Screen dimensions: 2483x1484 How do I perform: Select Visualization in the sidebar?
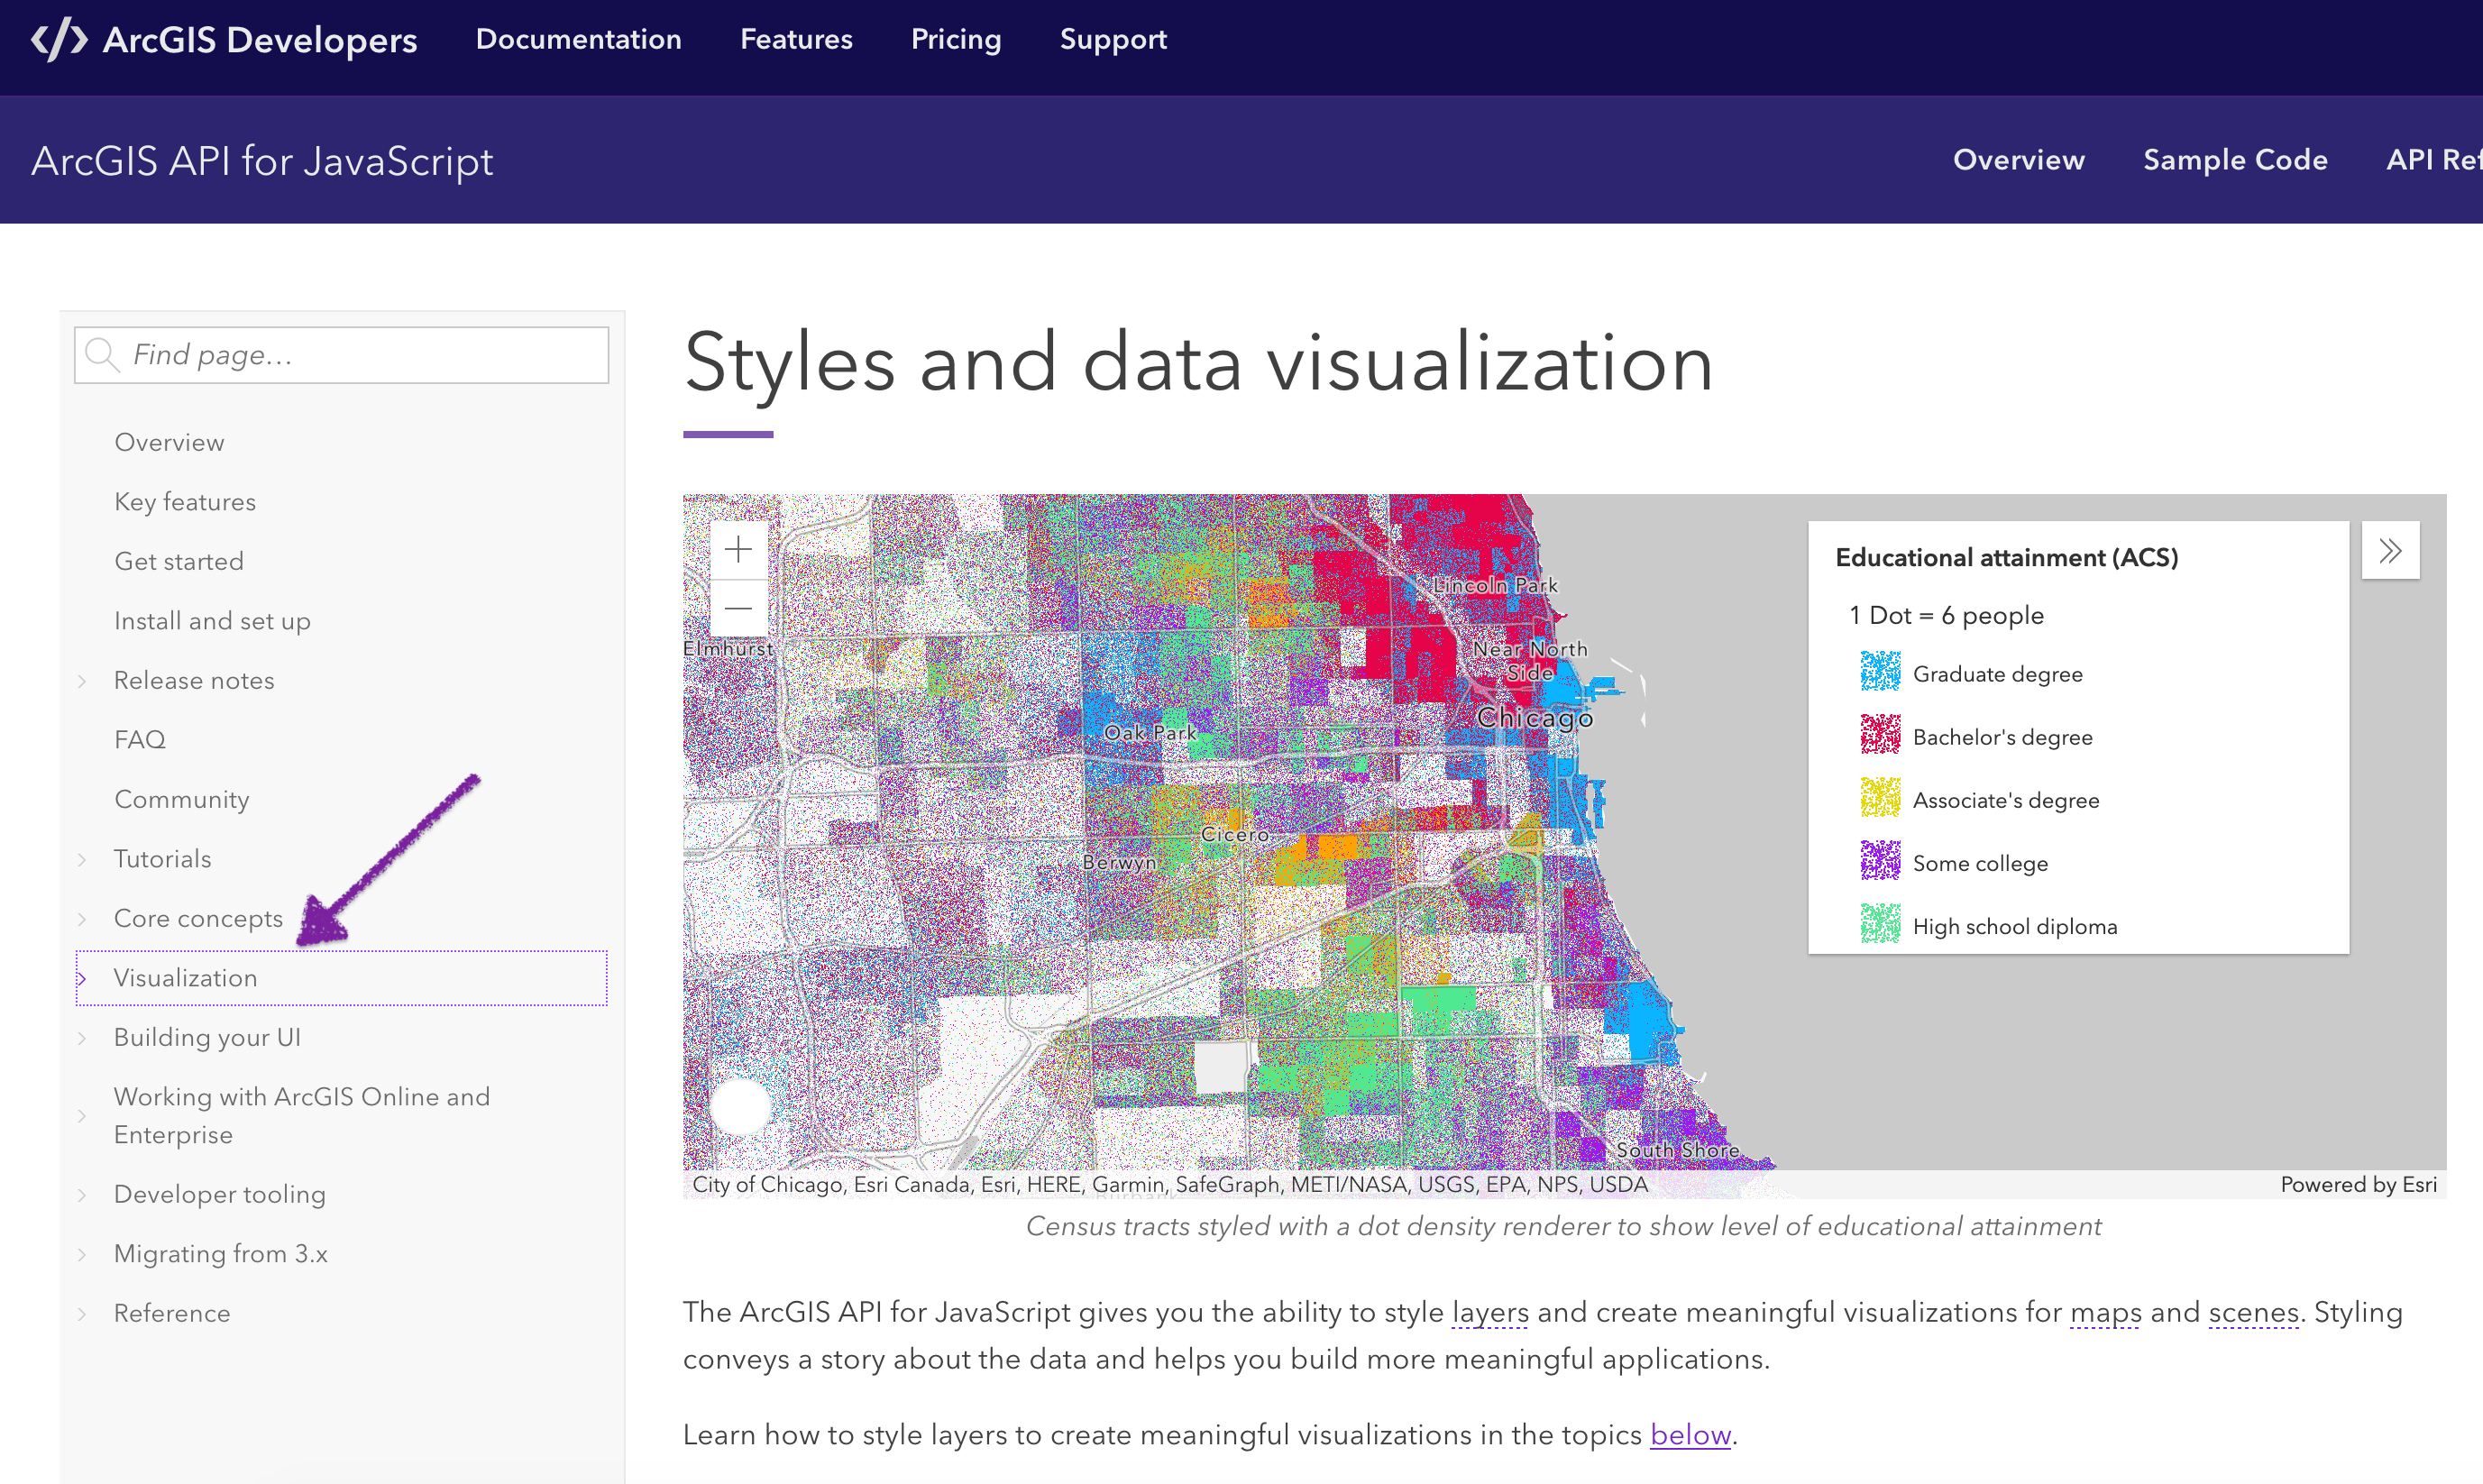coord(185,977)
